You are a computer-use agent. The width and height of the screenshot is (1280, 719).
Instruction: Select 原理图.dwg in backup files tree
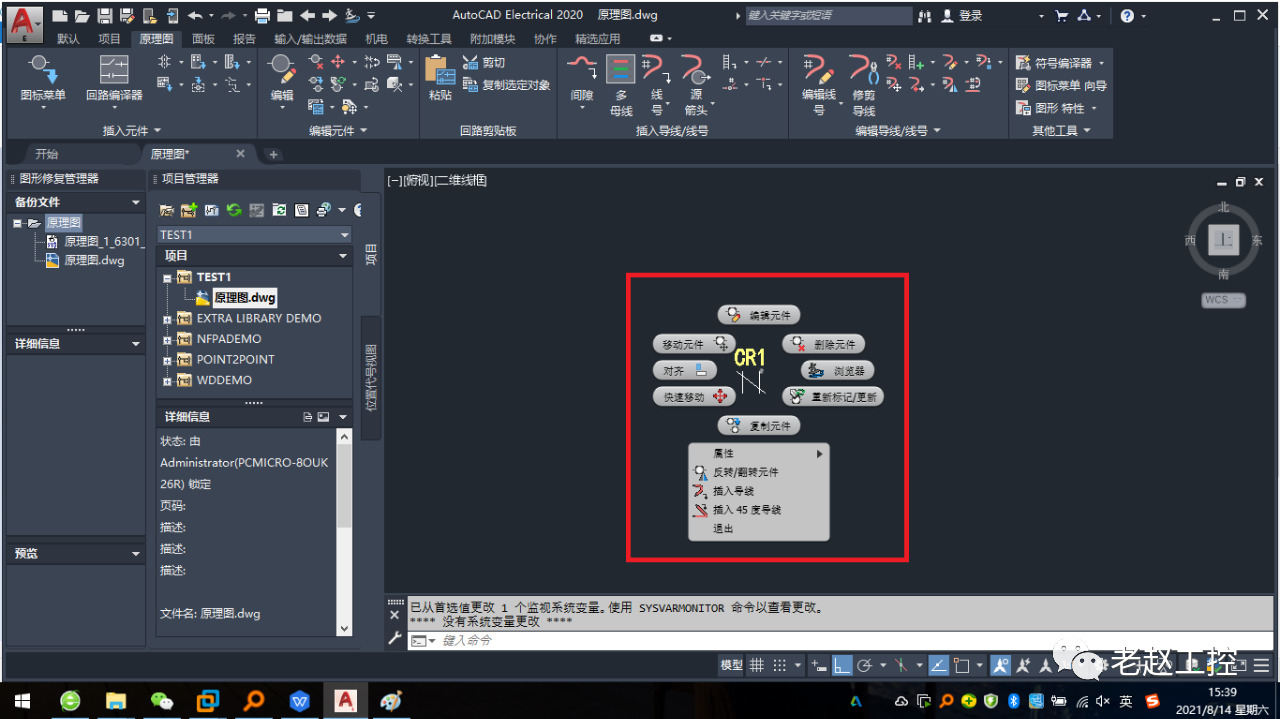(x=94, y=260)
